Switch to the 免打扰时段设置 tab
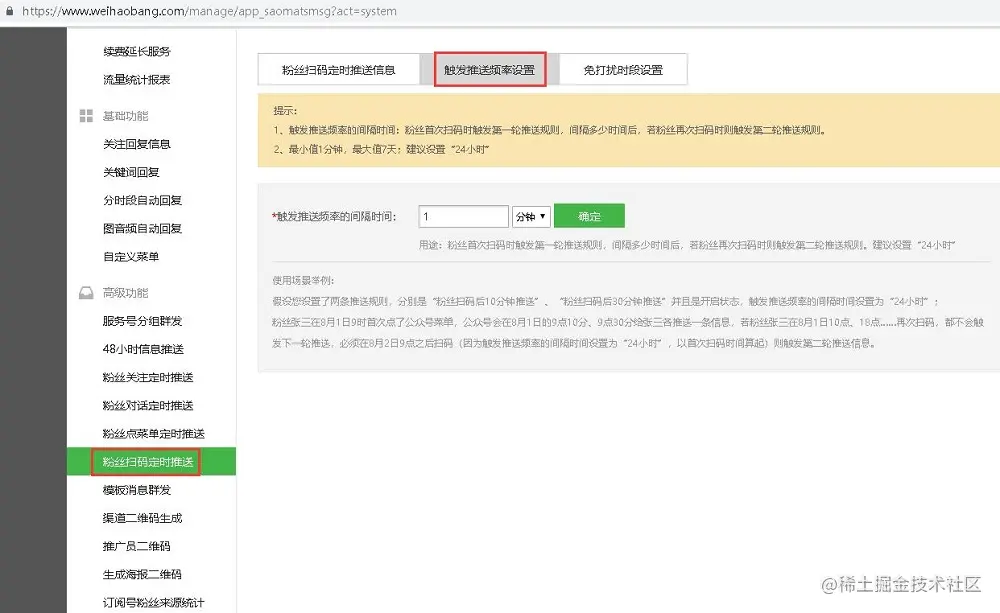 [x=623, y=68]
